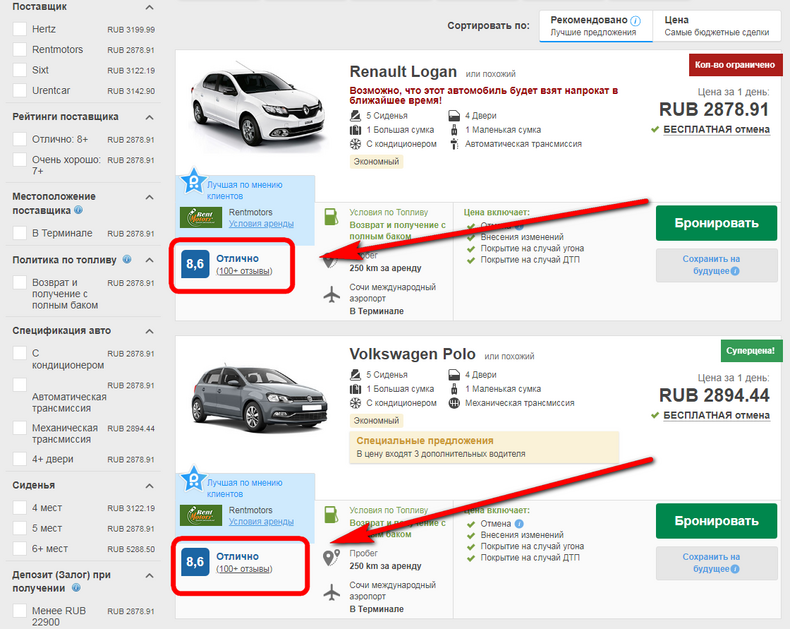
Task: Click automatic transmission icon for Renault Logan
Action: point(454,144)
